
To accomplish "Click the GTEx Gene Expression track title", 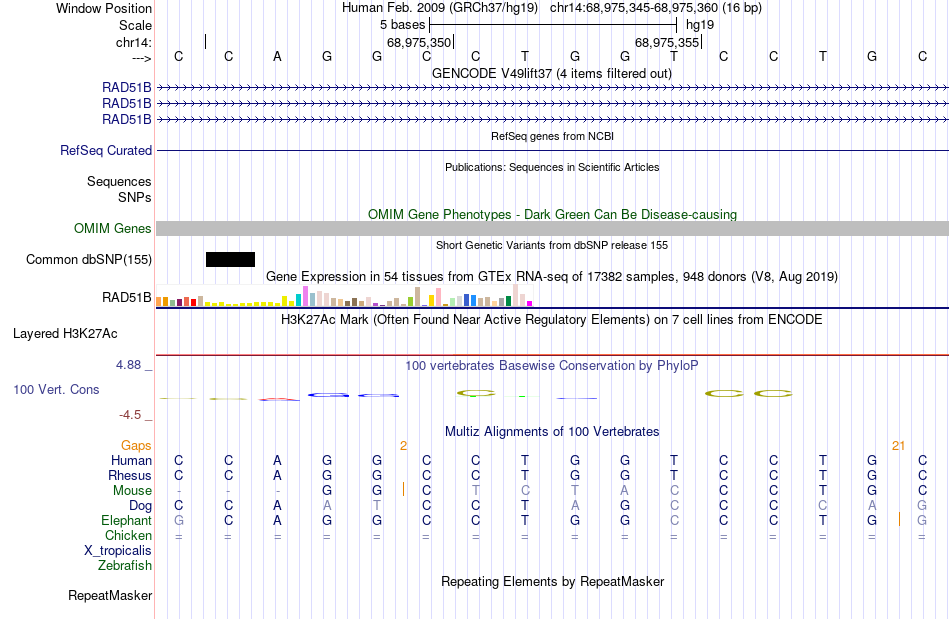I will coord(552,276).
